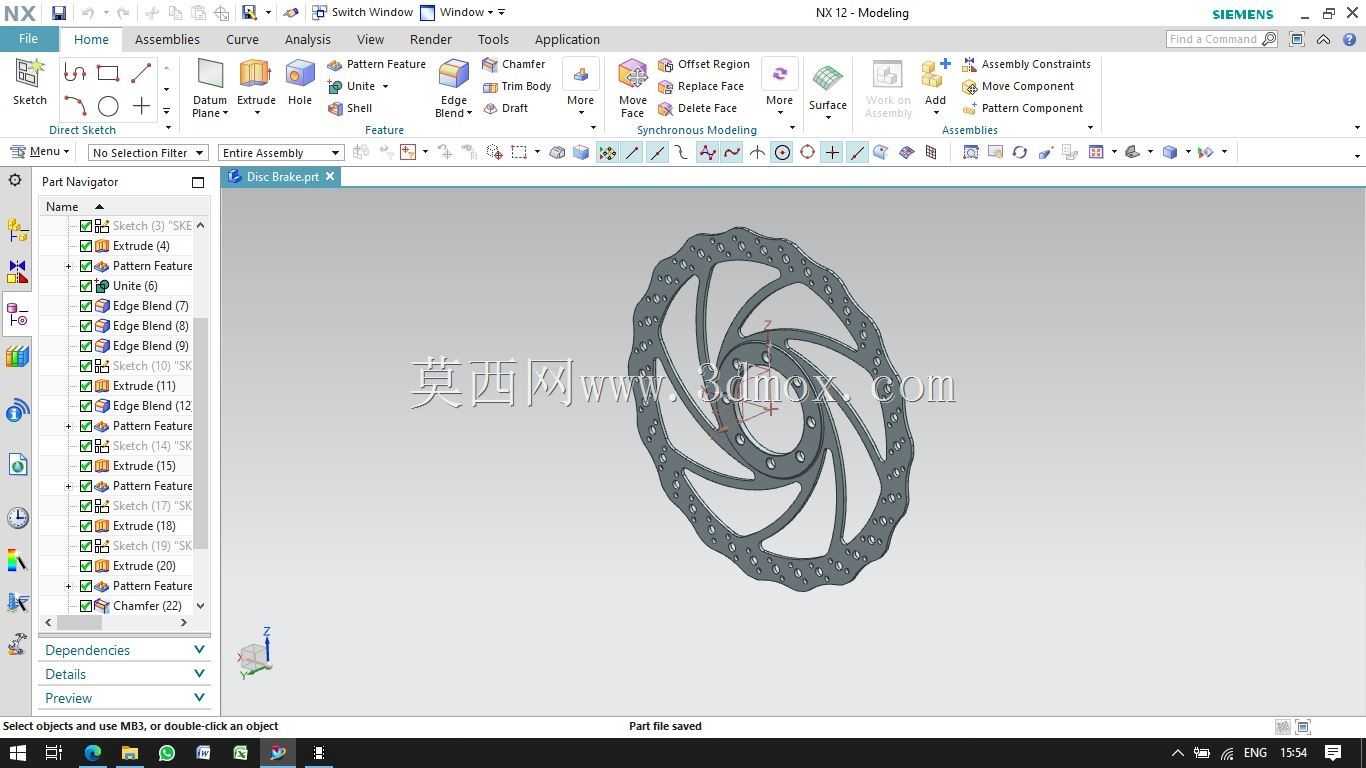Click the Add component button

935,88
